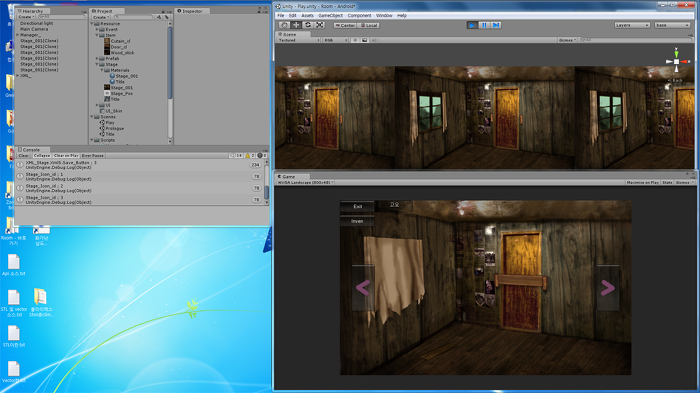Step forward one frame
The image size is (700, 393).
(x=496, y=25)
